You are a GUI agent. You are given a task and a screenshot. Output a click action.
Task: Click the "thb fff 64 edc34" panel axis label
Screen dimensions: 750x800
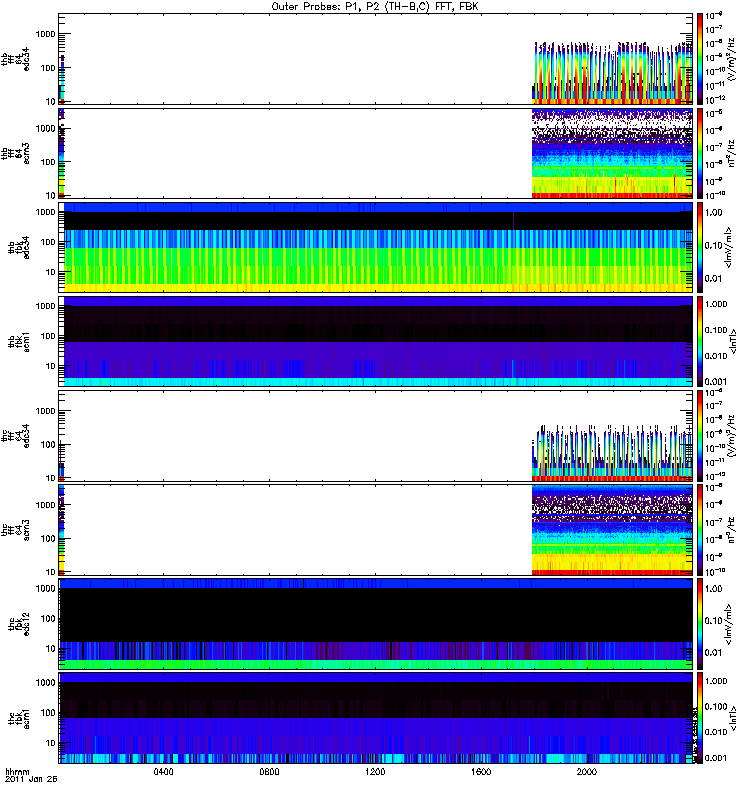pyautogui.click(x=16, y=59)
